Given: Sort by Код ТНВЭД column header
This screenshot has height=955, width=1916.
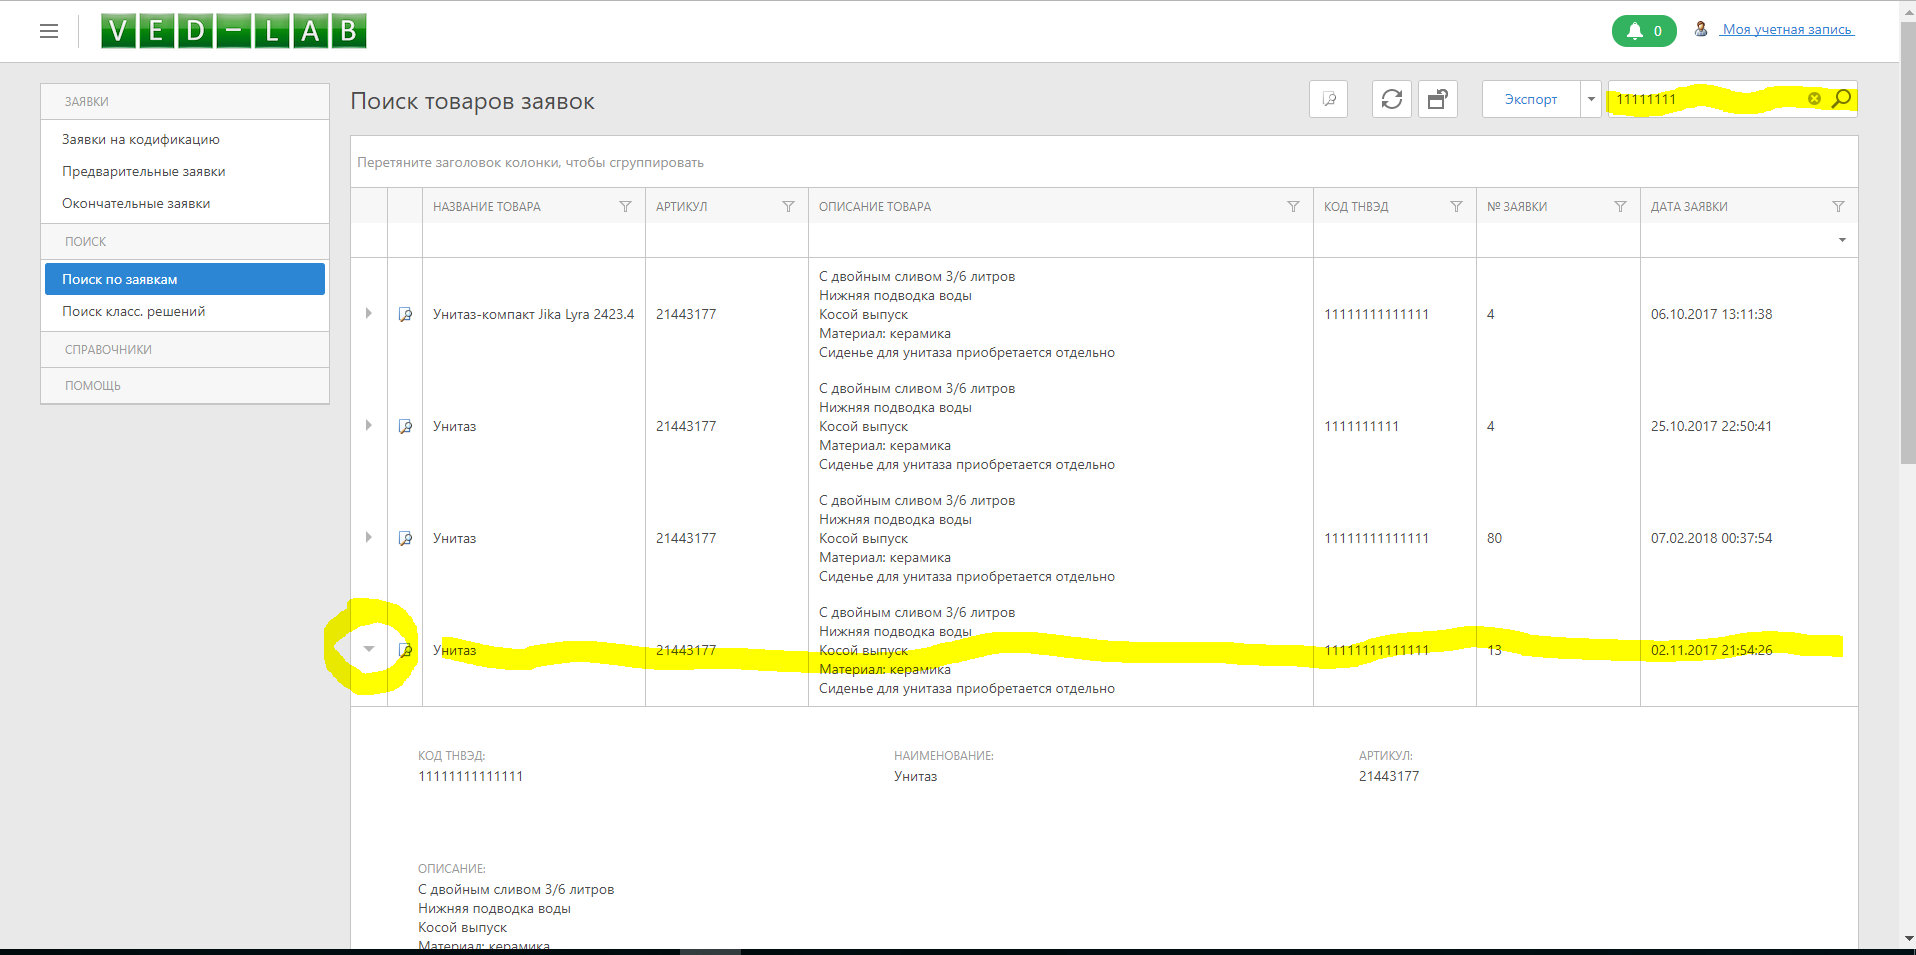Looking at the screenshot, I should point(1356,206).
